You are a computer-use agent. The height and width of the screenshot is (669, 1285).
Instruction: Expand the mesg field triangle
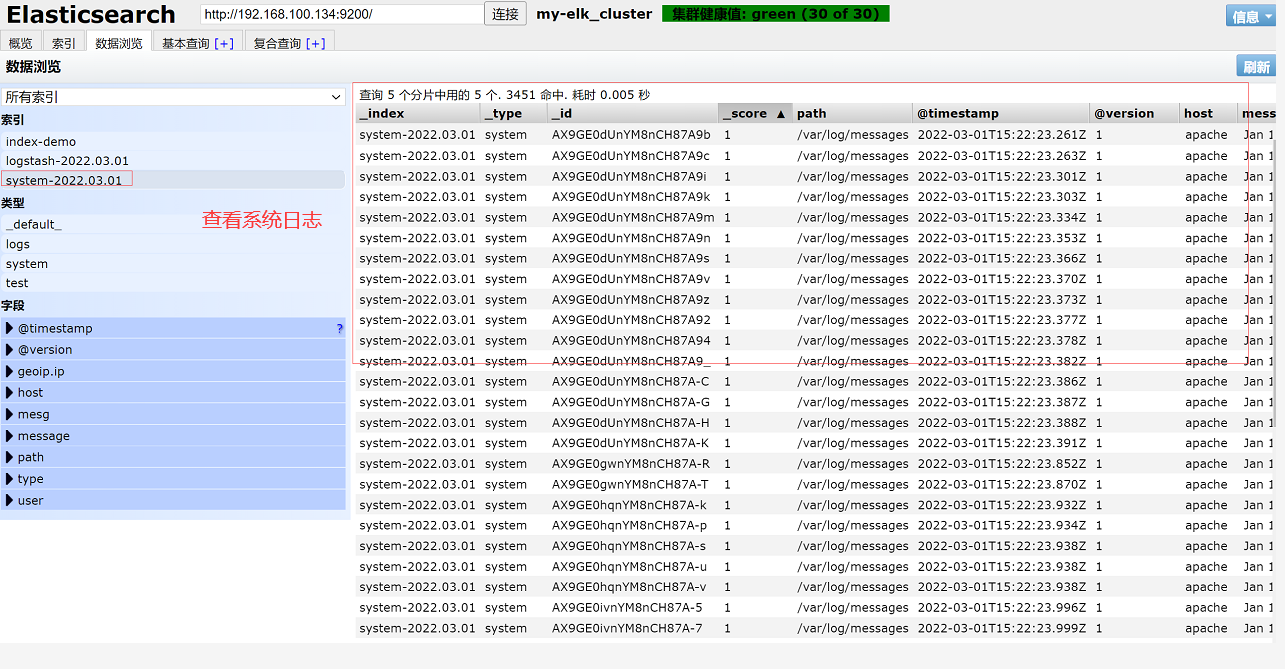point(9,415)
